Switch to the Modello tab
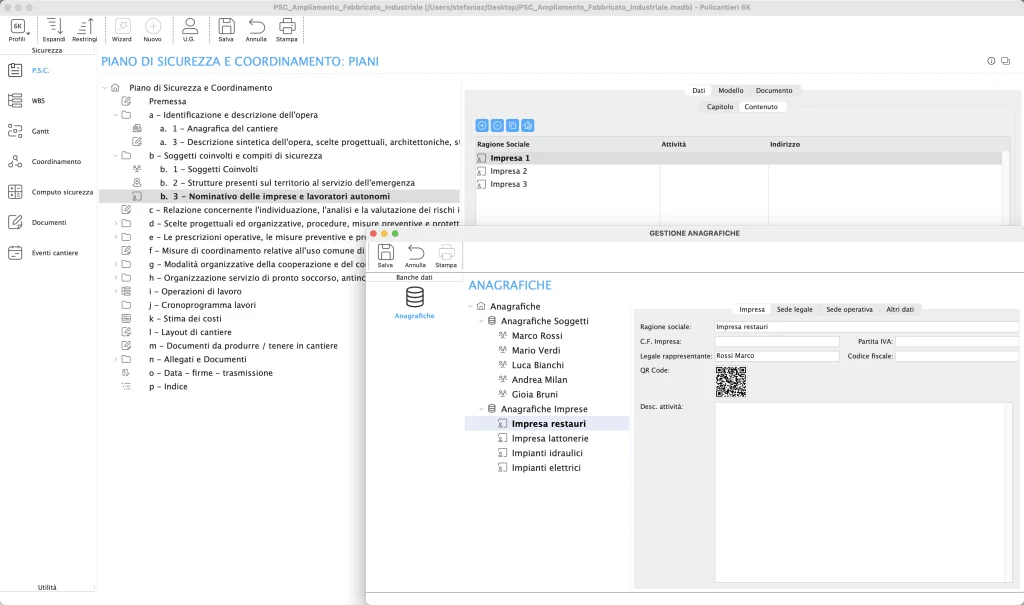The width and height of the screenshot is (1024, 605). click(x=730, y=90)
